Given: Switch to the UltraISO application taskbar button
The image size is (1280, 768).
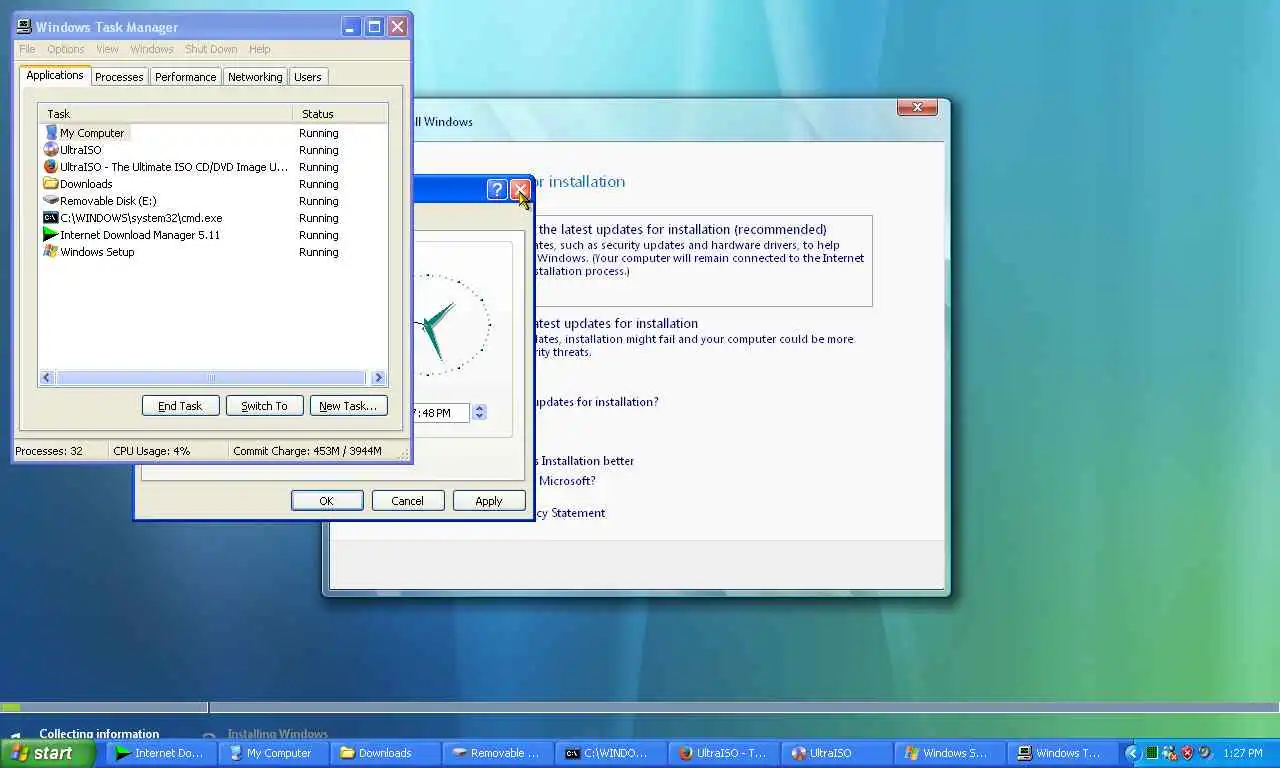Looking at the screenshot, I should [x=835, y=753].
